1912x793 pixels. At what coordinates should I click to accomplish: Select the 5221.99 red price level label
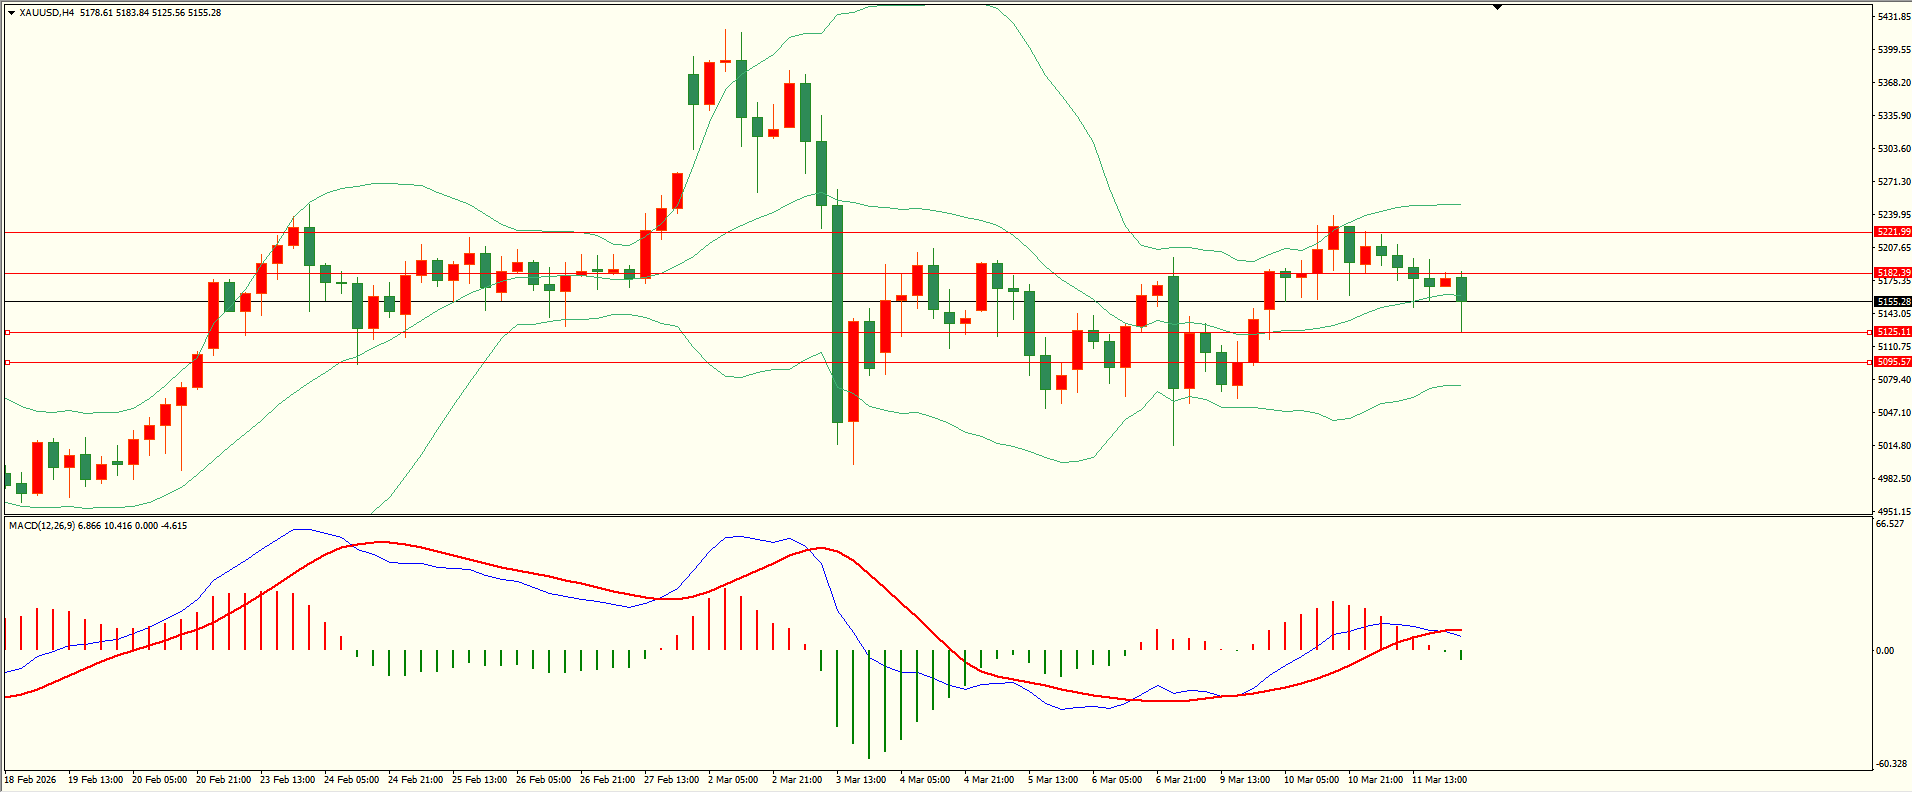coord(1893,232)
